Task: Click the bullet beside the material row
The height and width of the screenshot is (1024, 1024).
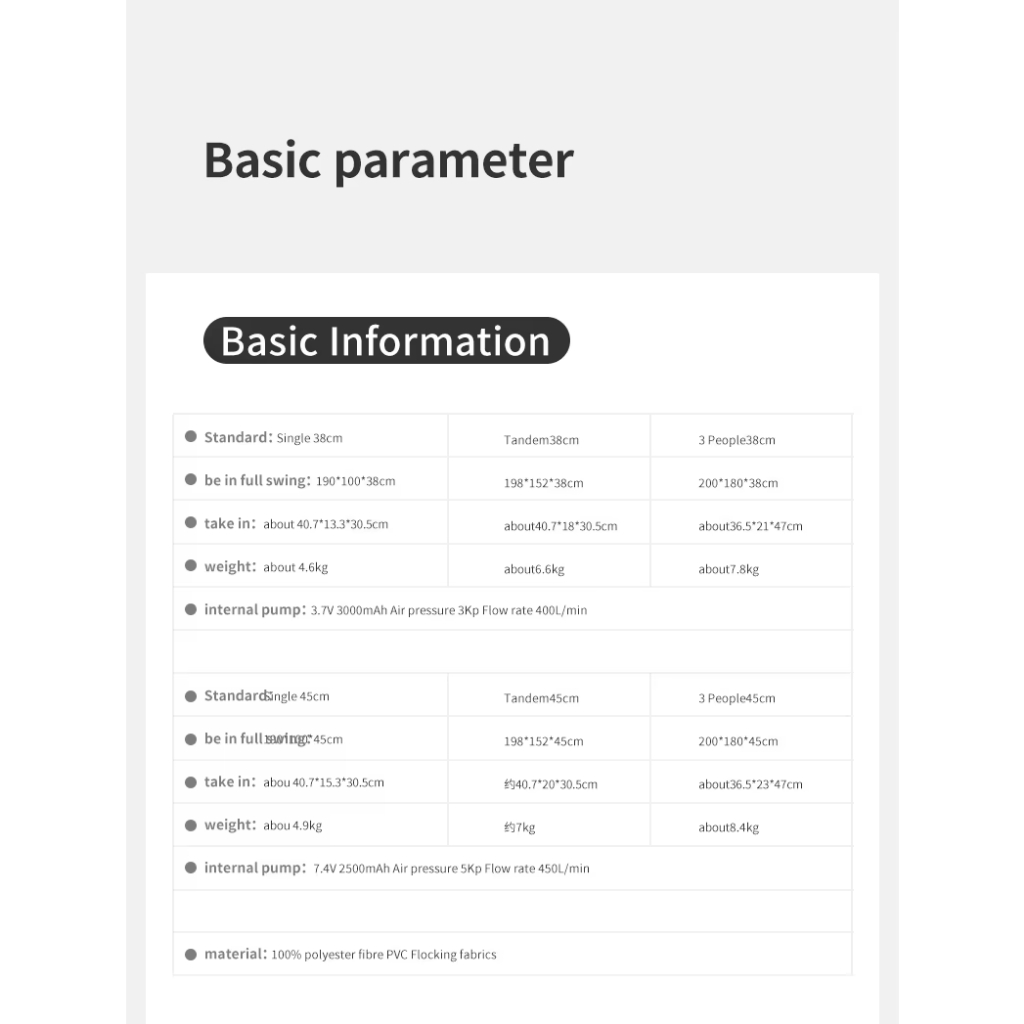Action: 191,954
